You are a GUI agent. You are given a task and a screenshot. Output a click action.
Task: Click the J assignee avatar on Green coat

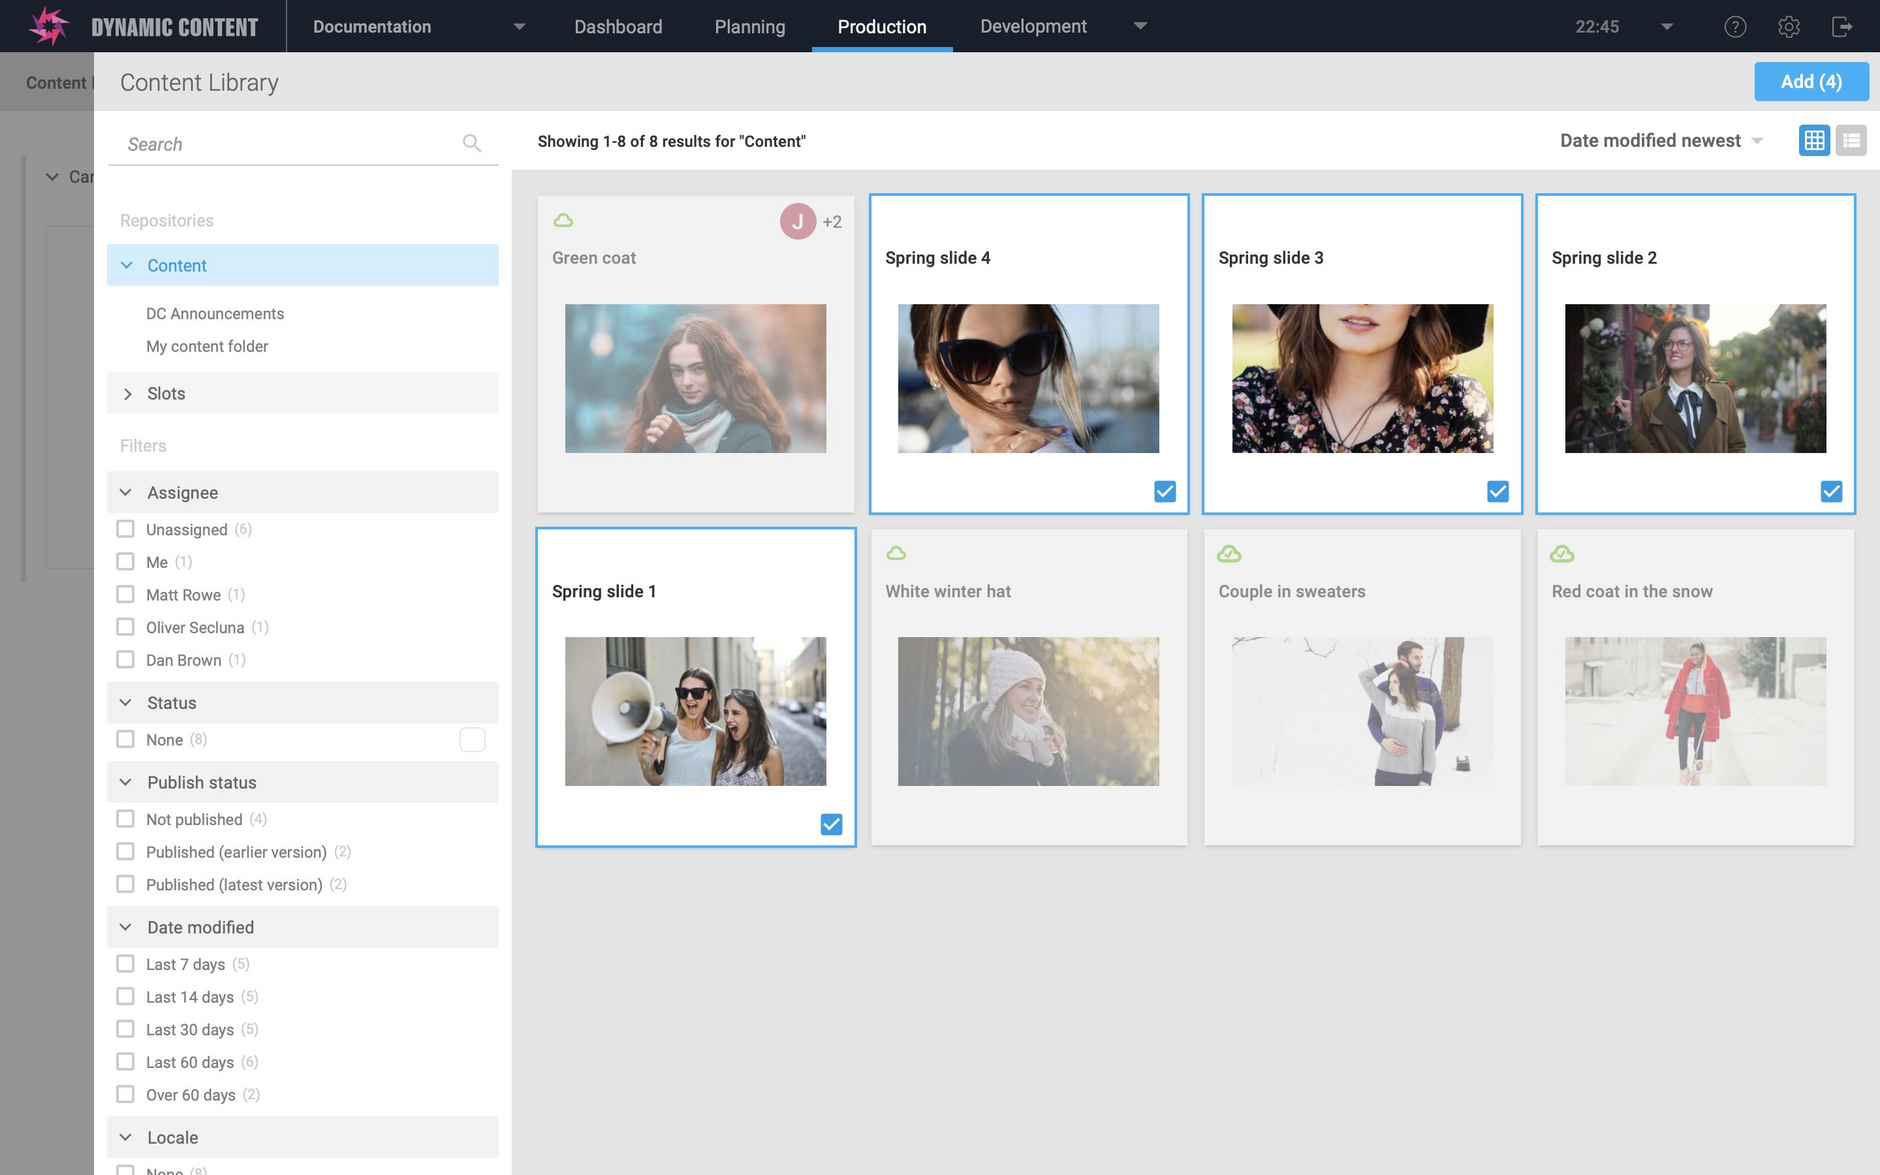pos(798,222)
